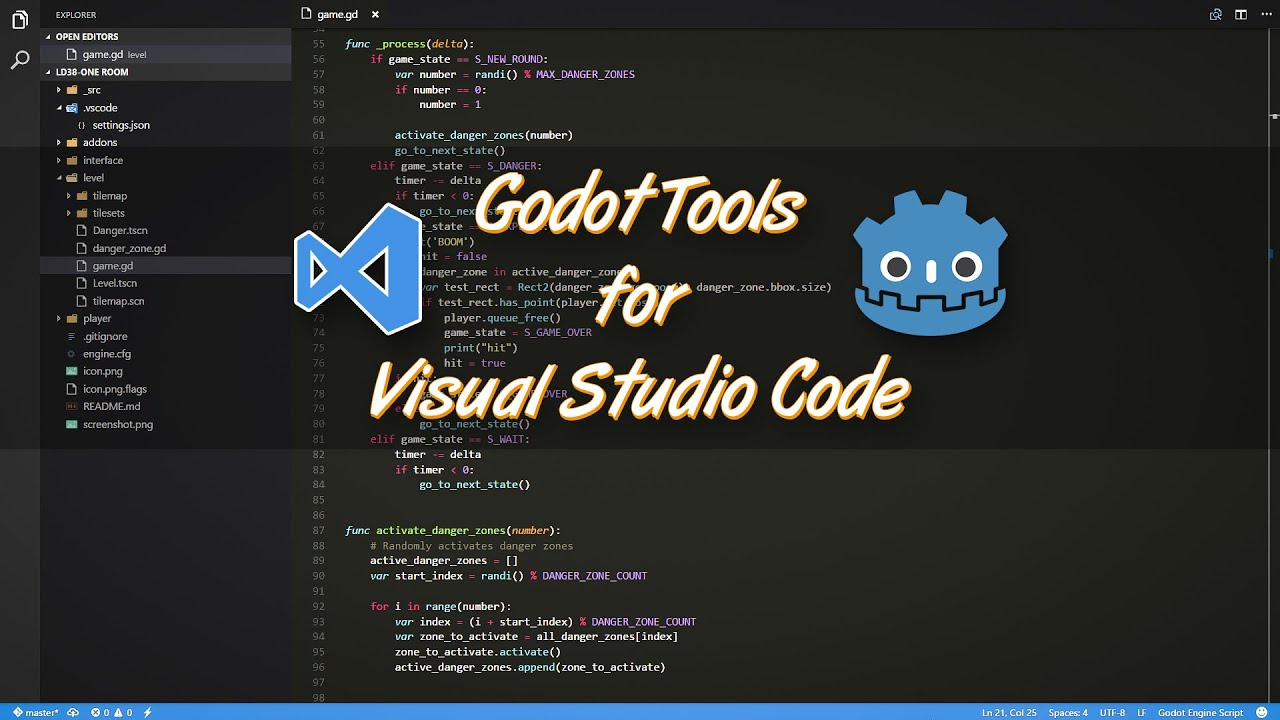The width and height of the screenshot is (1280, 720).
Task: Open the Explorer view in the activity bar
Action: point(20,20)
